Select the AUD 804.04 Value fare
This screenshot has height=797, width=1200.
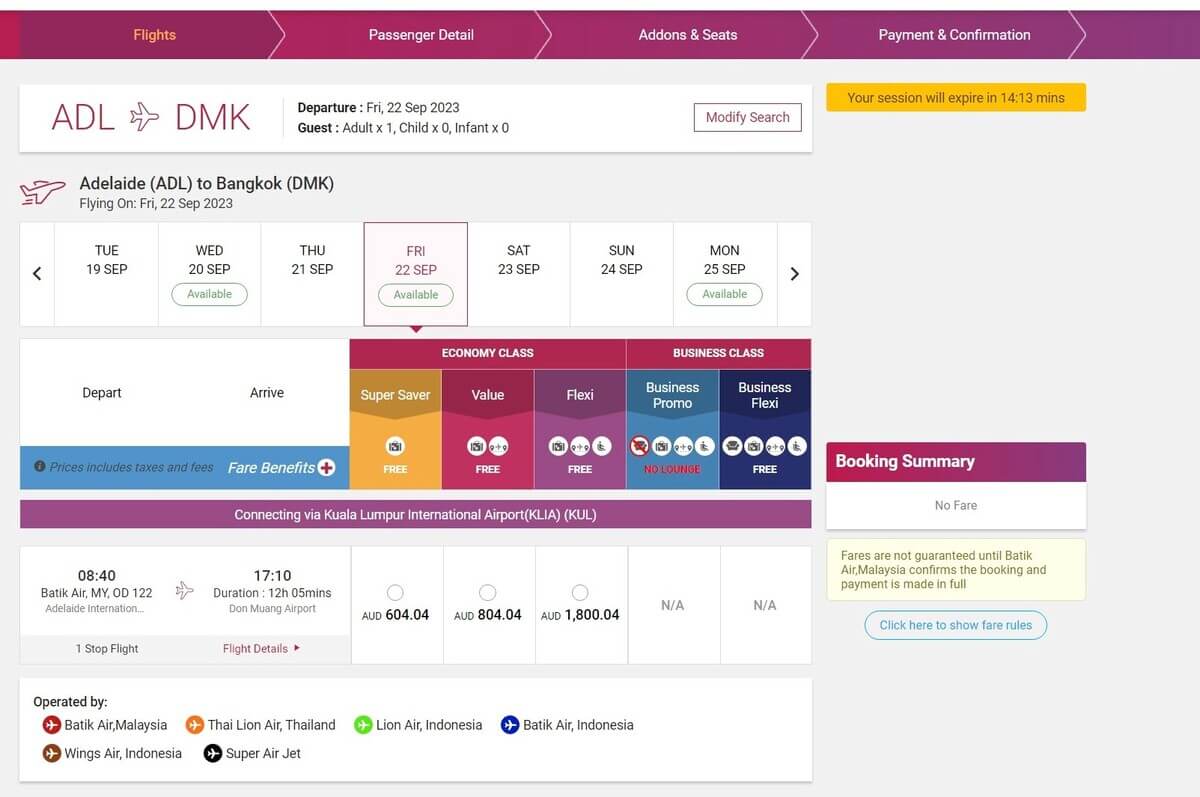(487, 593)
